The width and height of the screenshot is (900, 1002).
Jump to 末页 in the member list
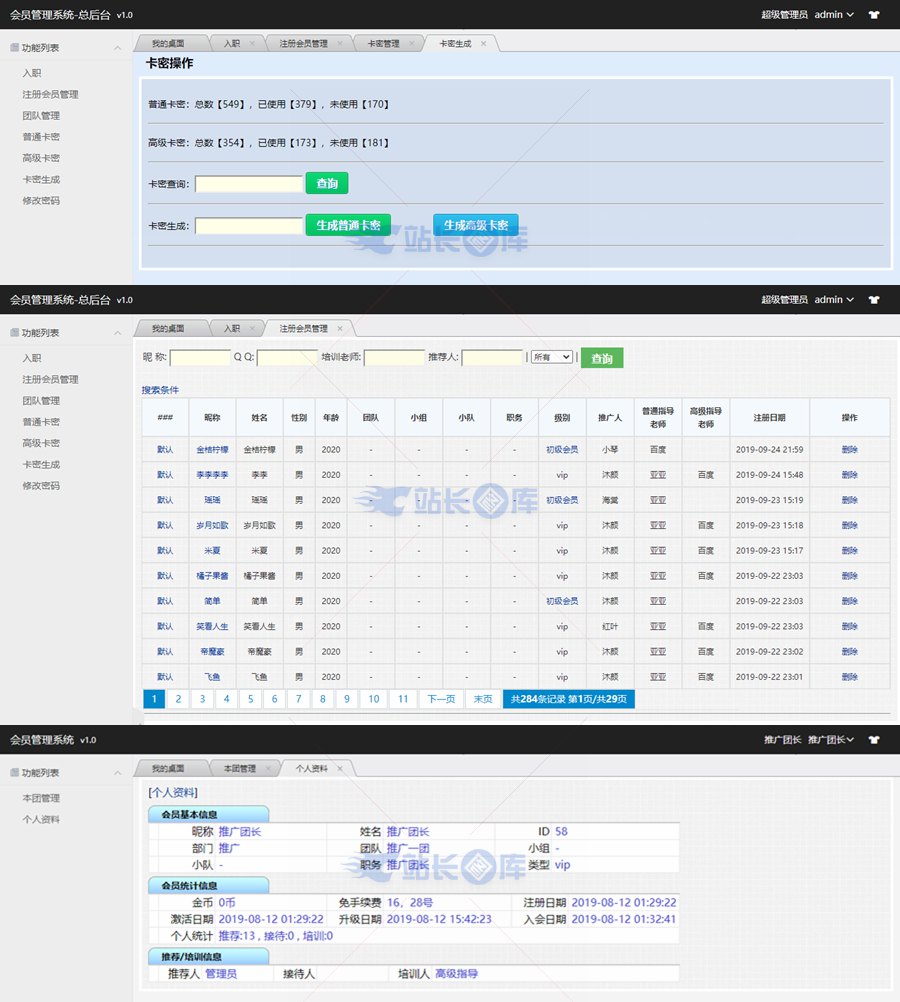[482, 699]
